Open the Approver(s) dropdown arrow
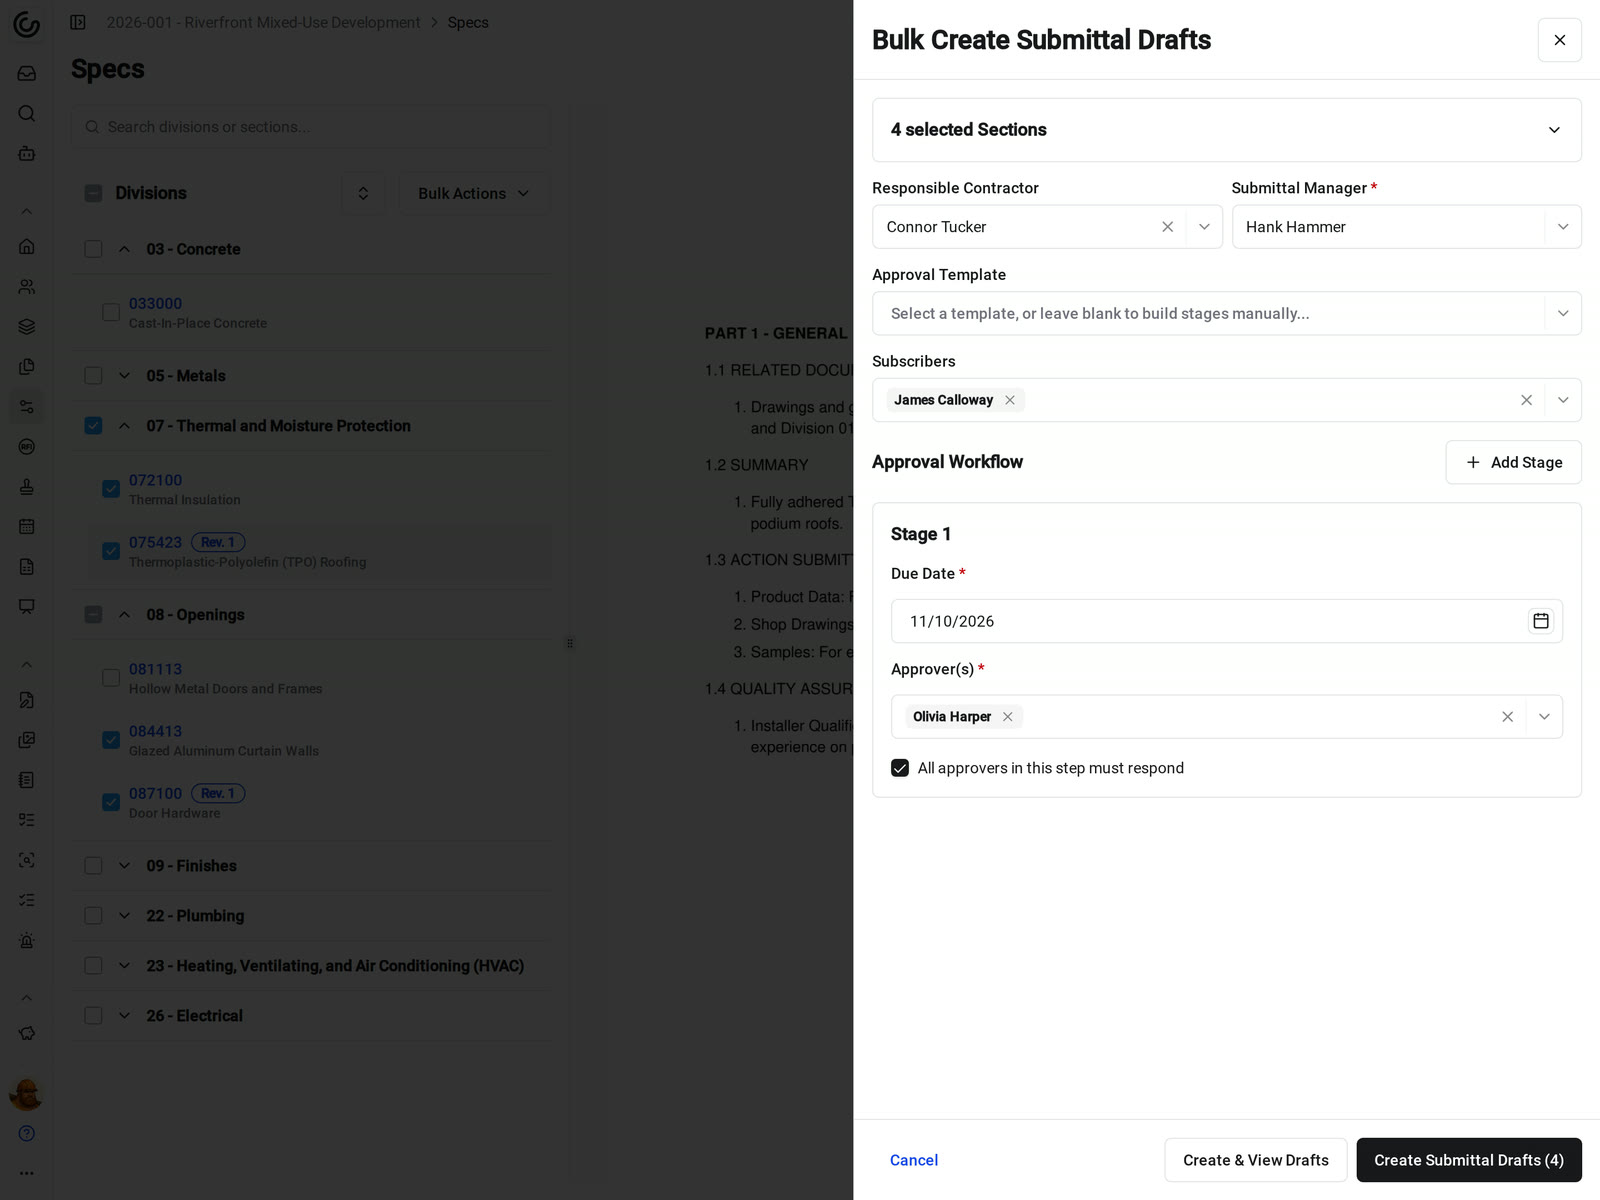The width and height of the screenshot is (1600, 1200). [1544, 717]
